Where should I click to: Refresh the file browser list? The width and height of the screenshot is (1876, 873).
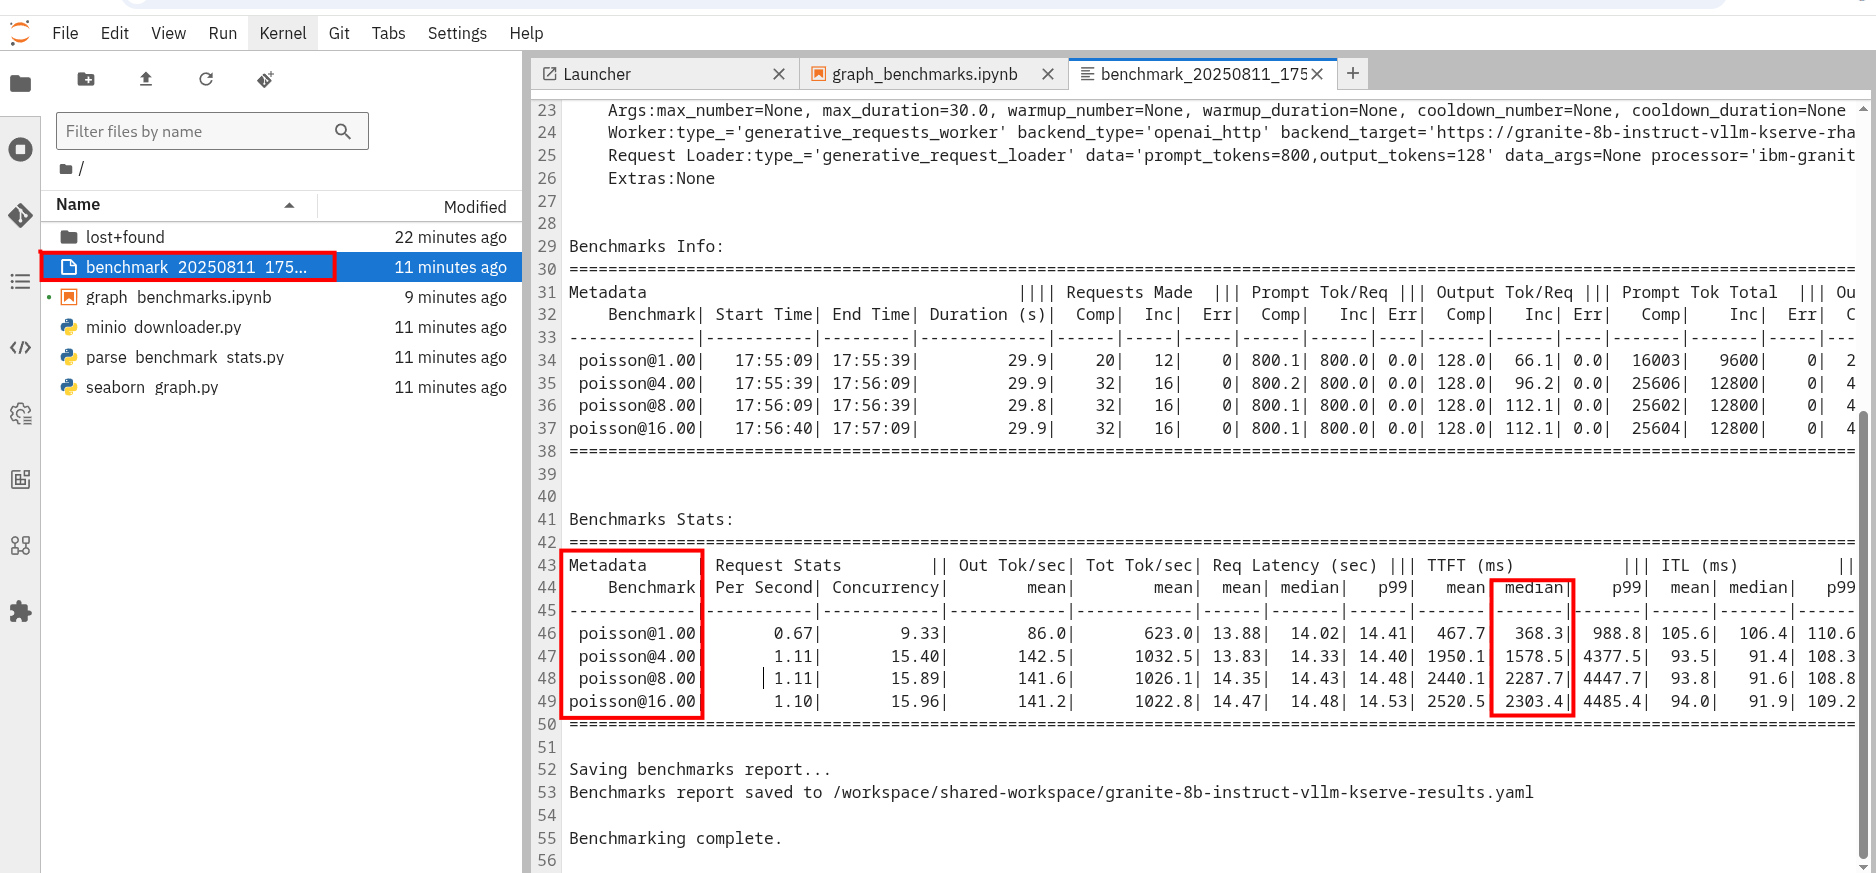coord(206,79)
